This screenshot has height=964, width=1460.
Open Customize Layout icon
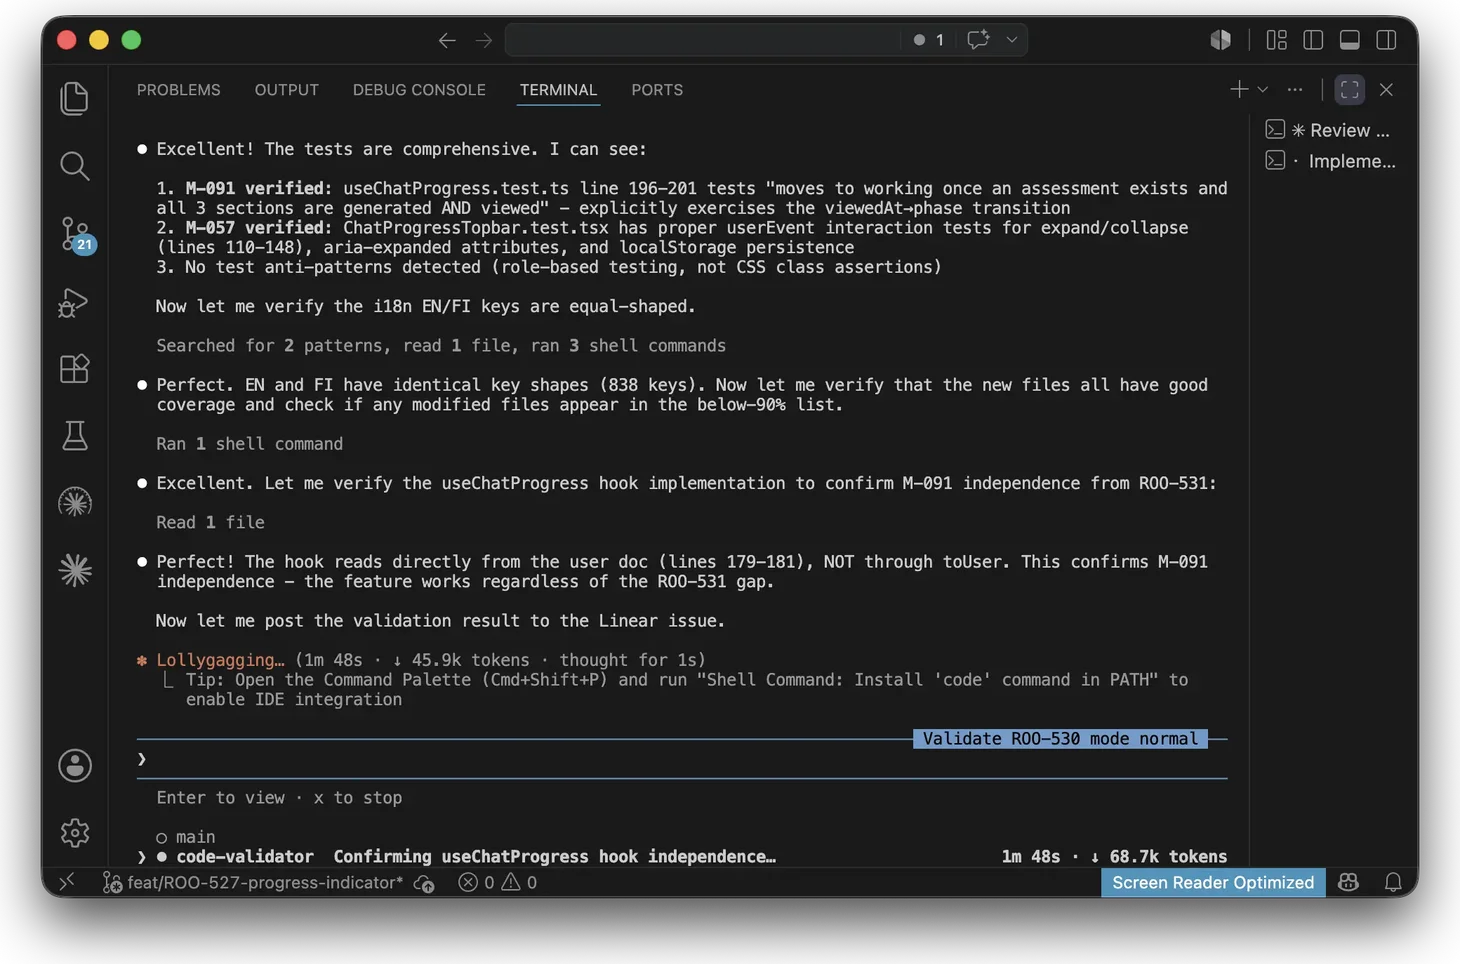[1277, 40]
